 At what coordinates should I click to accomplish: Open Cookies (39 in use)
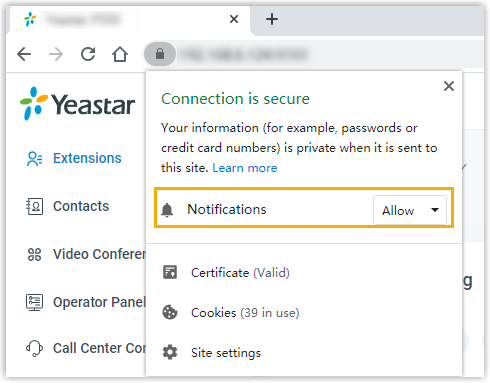tap(245, 313)
